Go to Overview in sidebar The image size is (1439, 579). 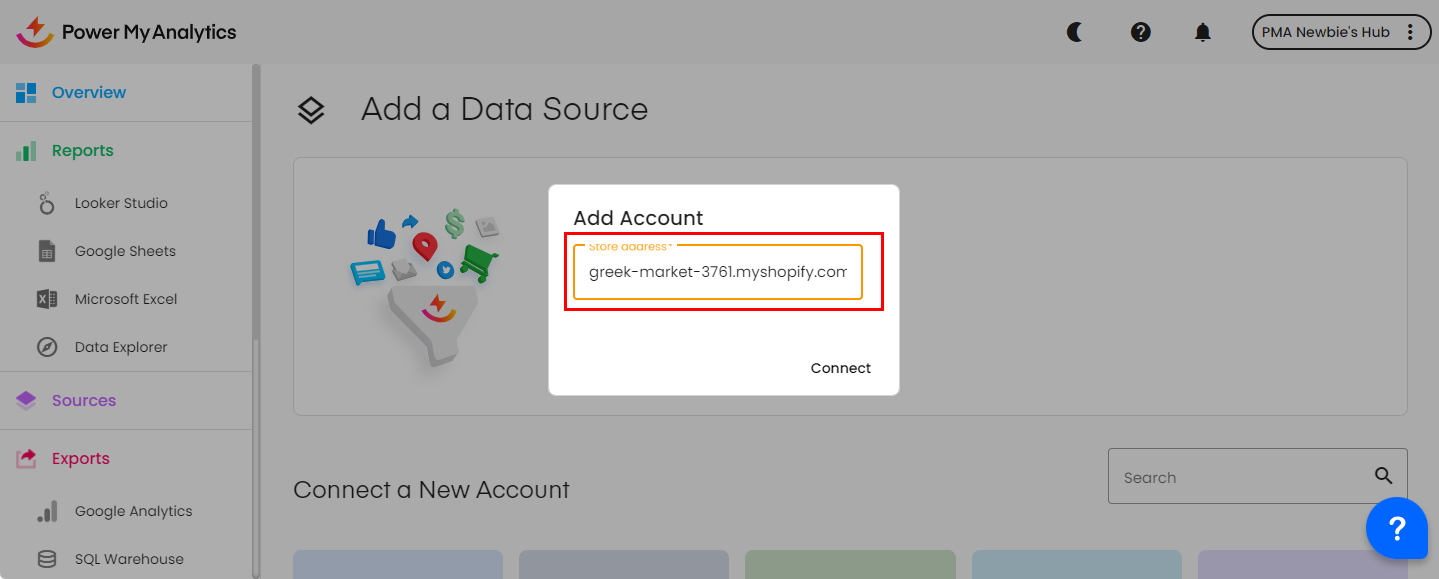(x=88, y=93)
